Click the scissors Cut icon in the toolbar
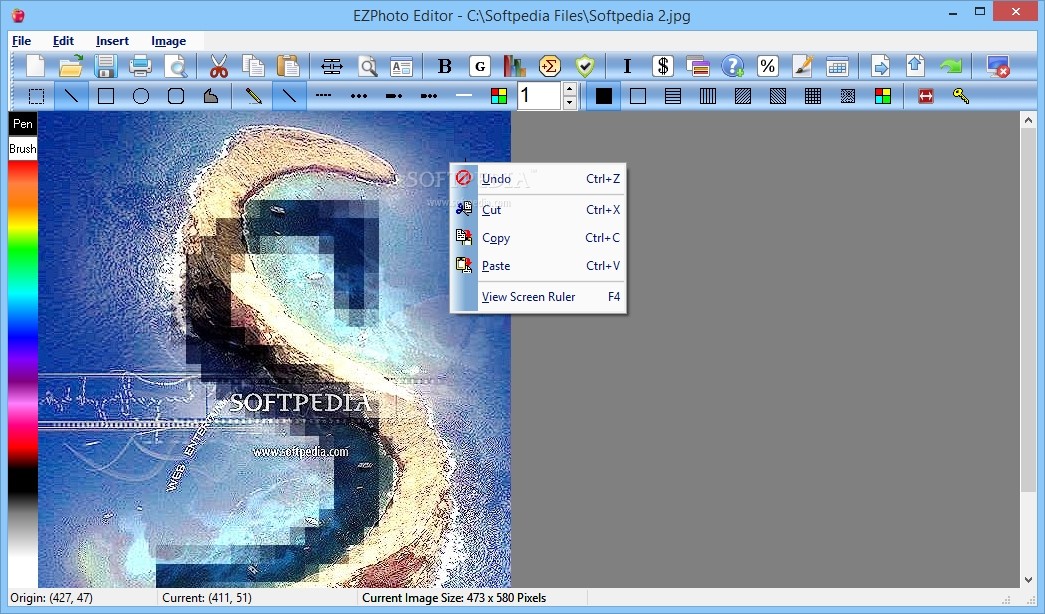Image resolution: width=1045 pixels, height=614 pixels. coord(219,66)
